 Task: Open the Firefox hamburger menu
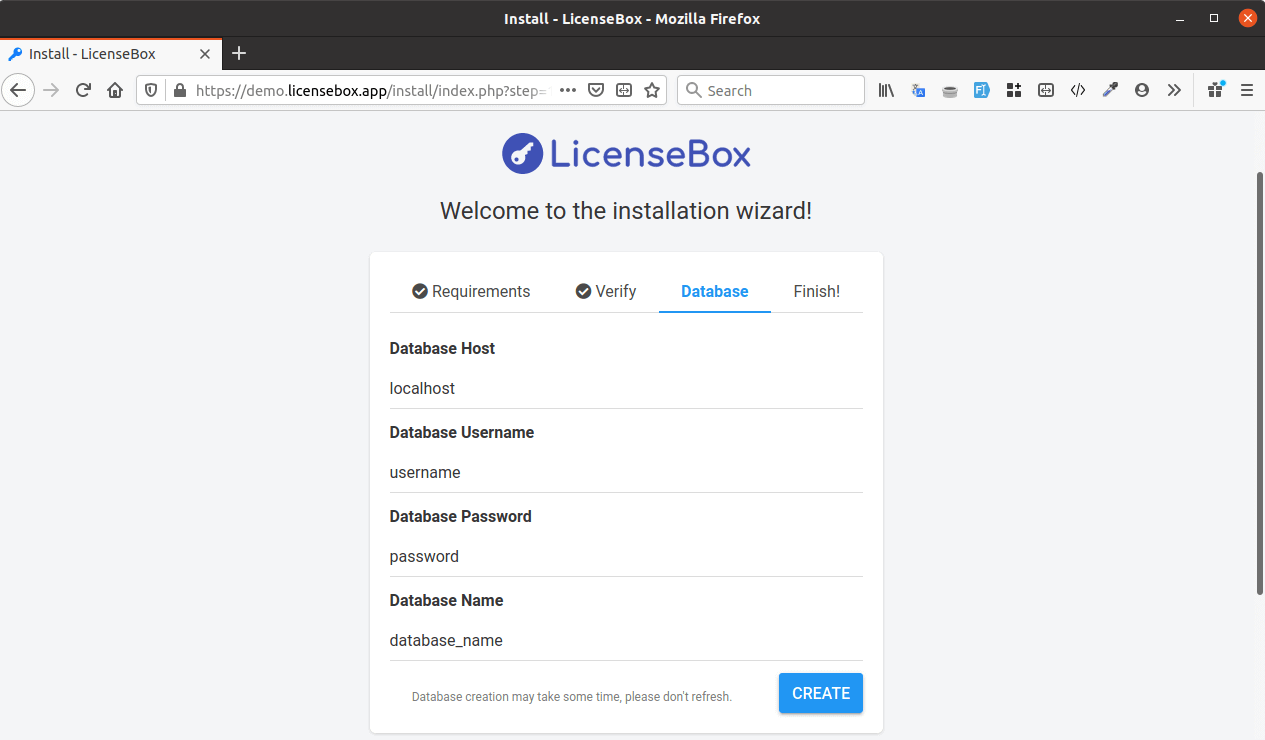click(1247, 90)
